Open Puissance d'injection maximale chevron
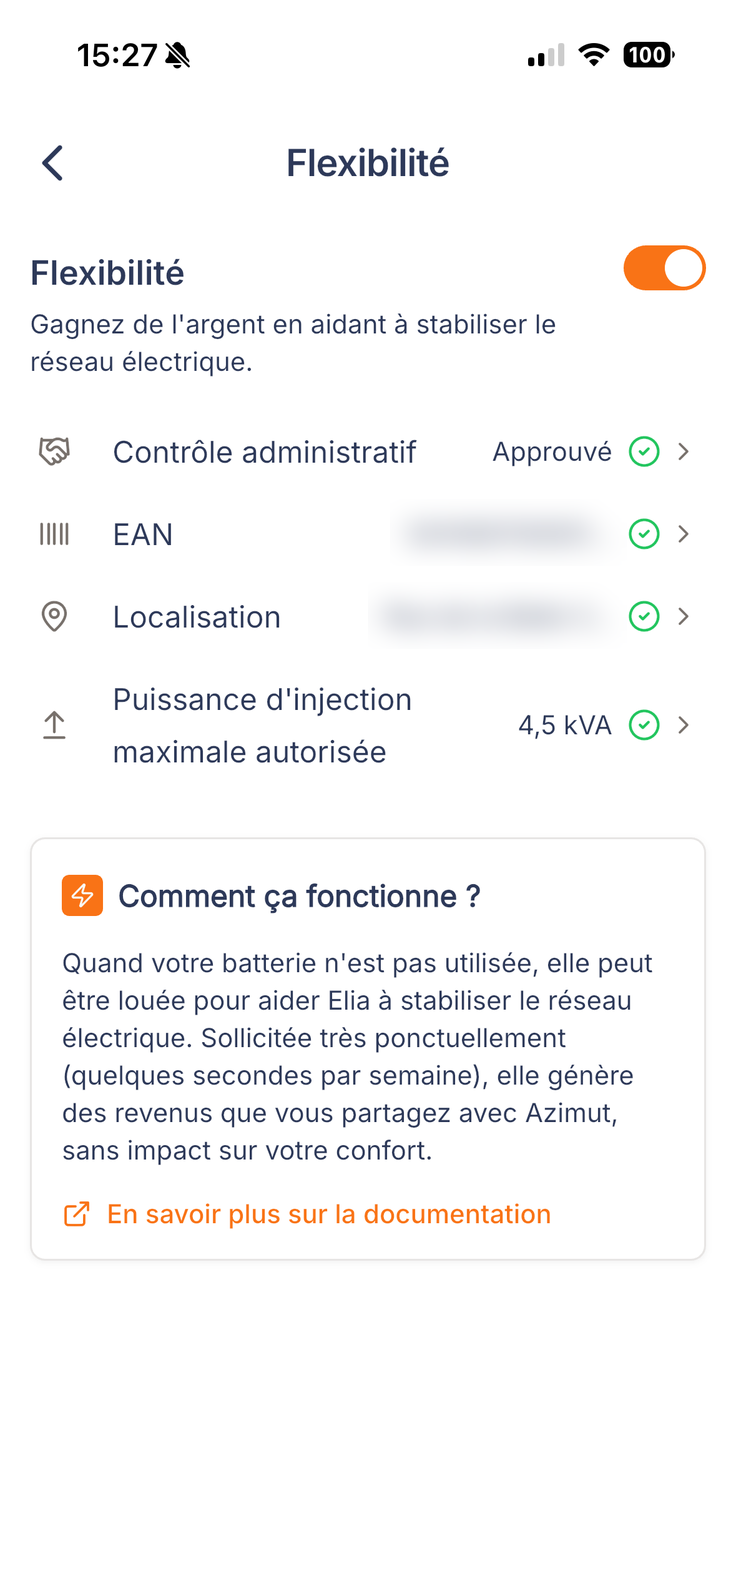736x1596 pixels. [x=684, y=725]
